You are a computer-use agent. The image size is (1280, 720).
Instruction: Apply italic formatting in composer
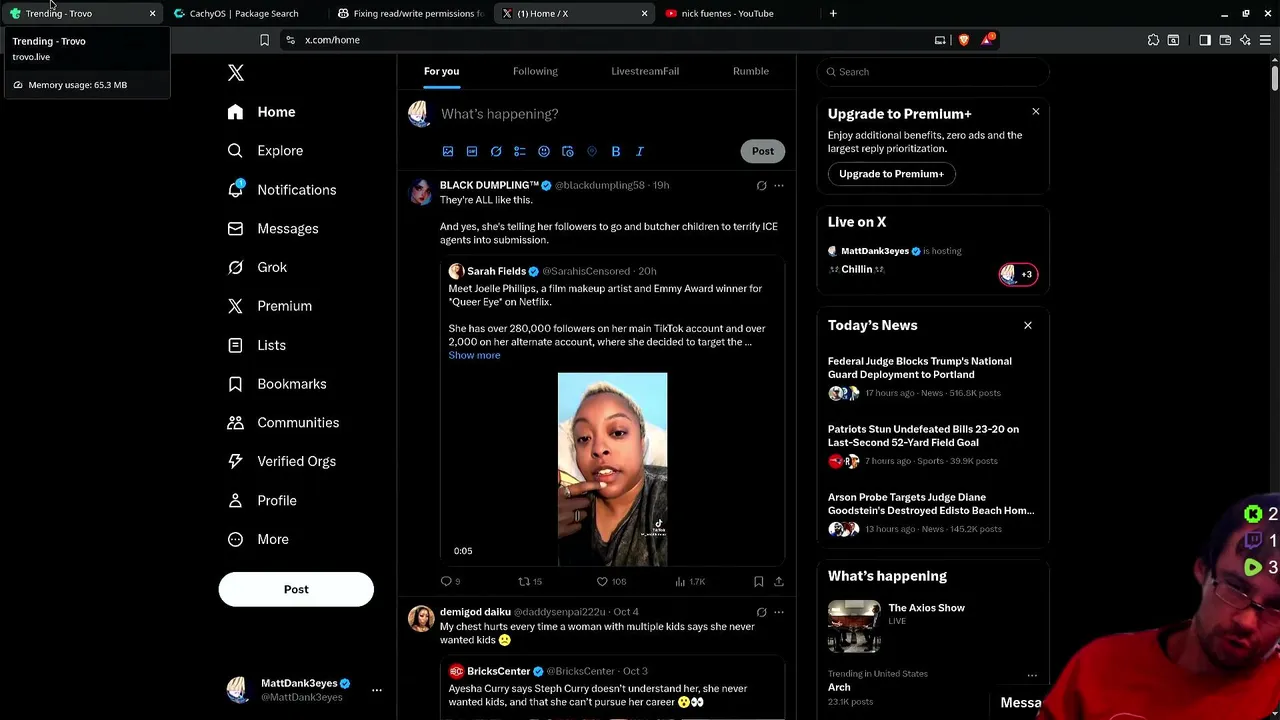[x=640, y=151]
